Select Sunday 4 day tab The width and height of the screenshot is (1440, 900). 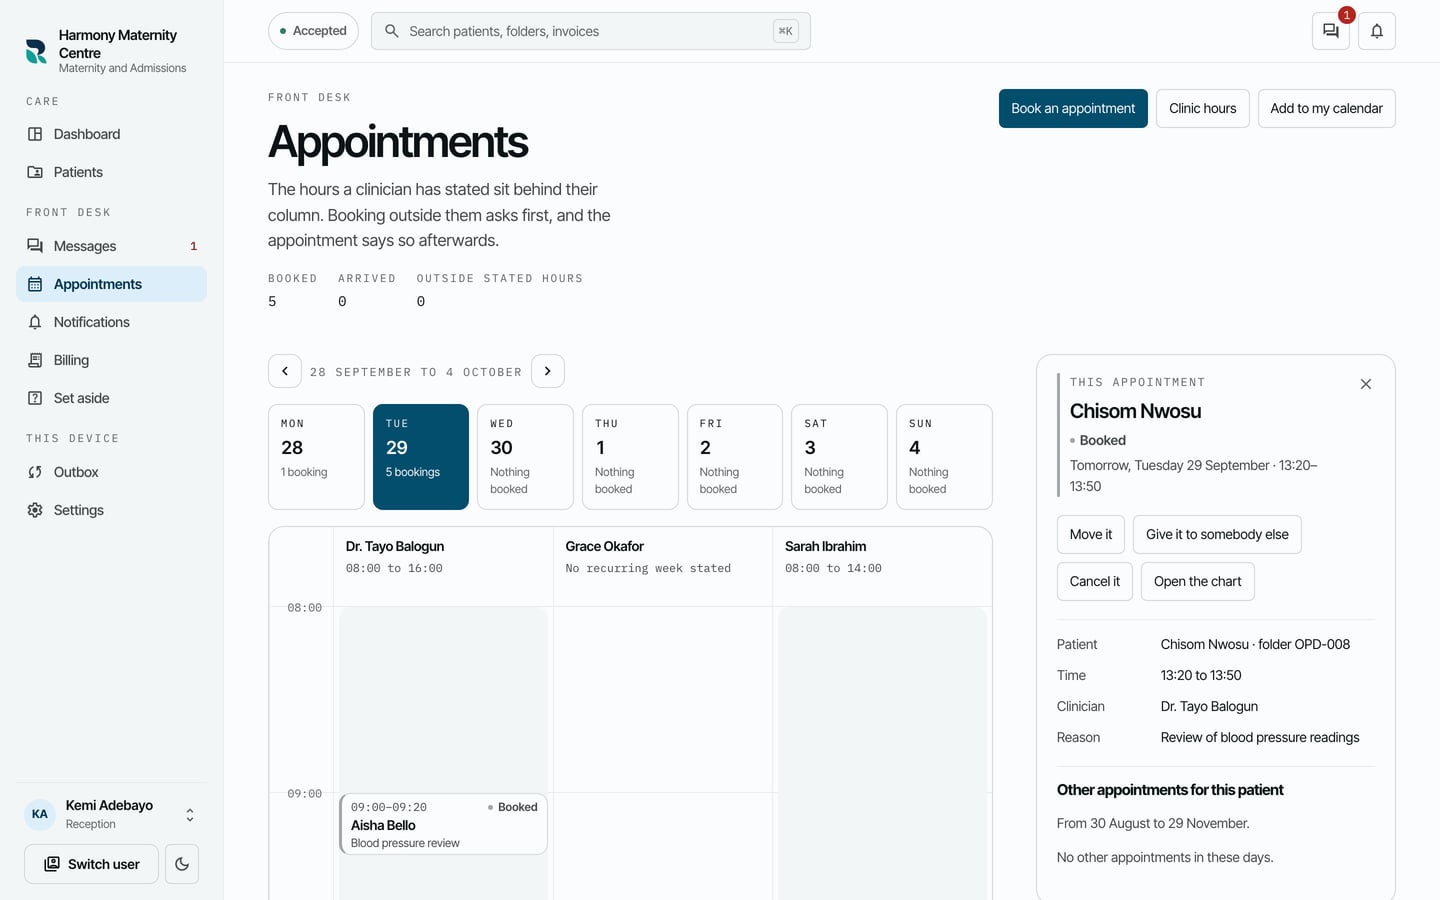point(944,457)
